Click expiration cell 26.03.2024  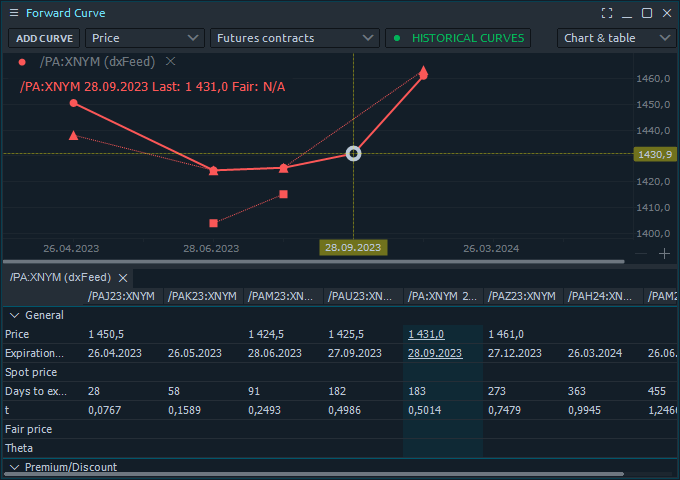click(x=595, y=353)
